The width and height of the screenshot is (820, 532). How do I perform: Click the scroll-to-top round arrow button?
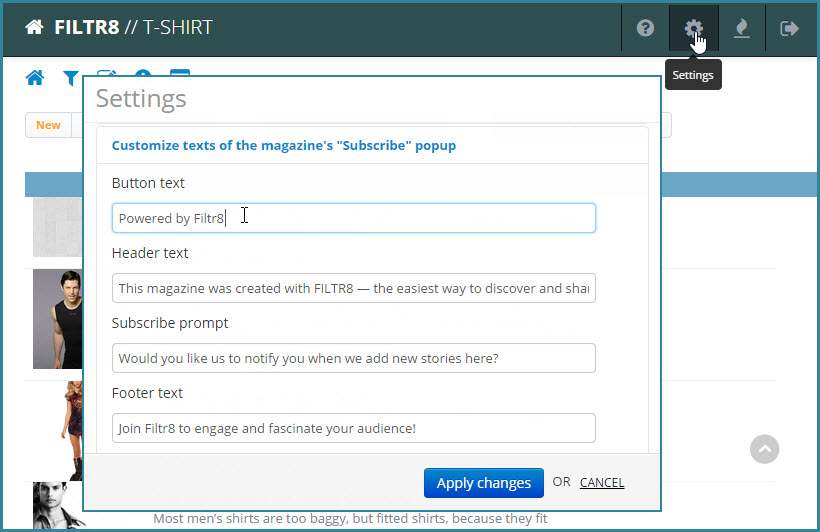pyautogui.click(x=764, y=449)
